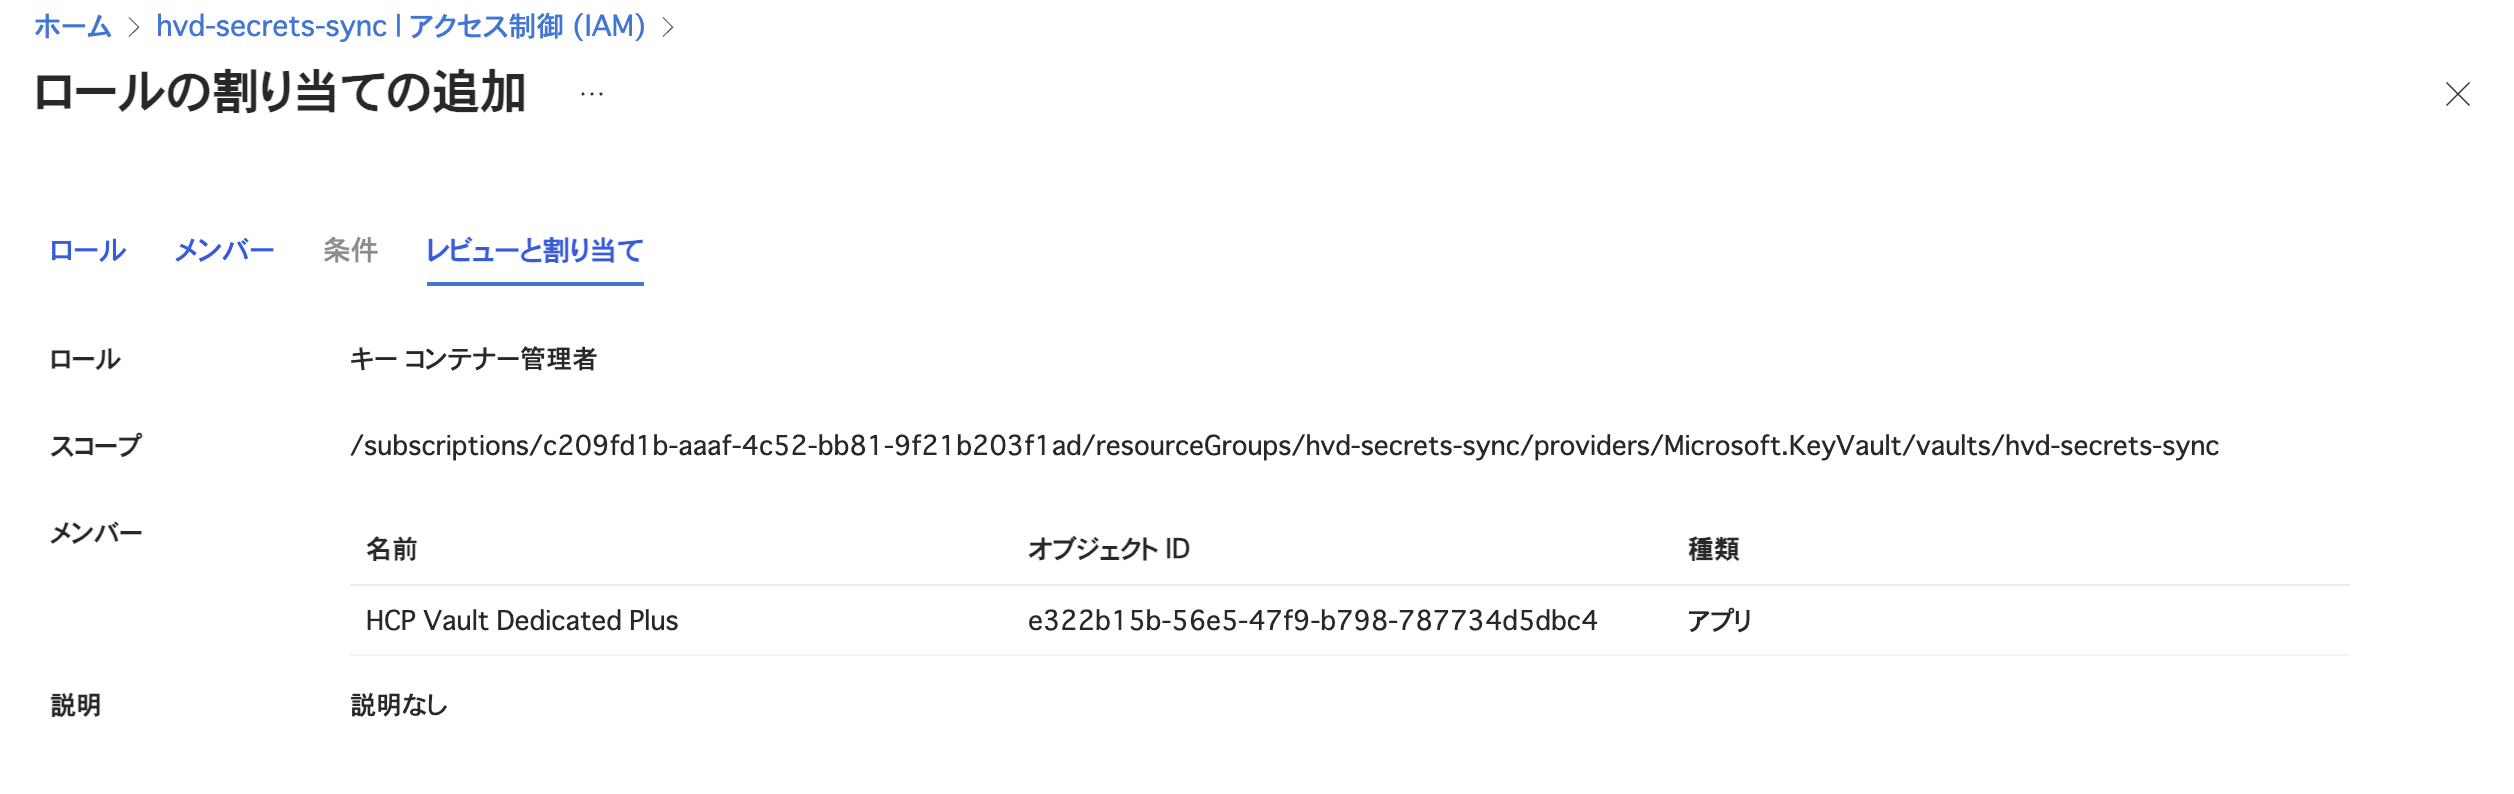Click the アプリ type cell
This screenshot has width=2514, height=794.
(x=1719, y=621)
